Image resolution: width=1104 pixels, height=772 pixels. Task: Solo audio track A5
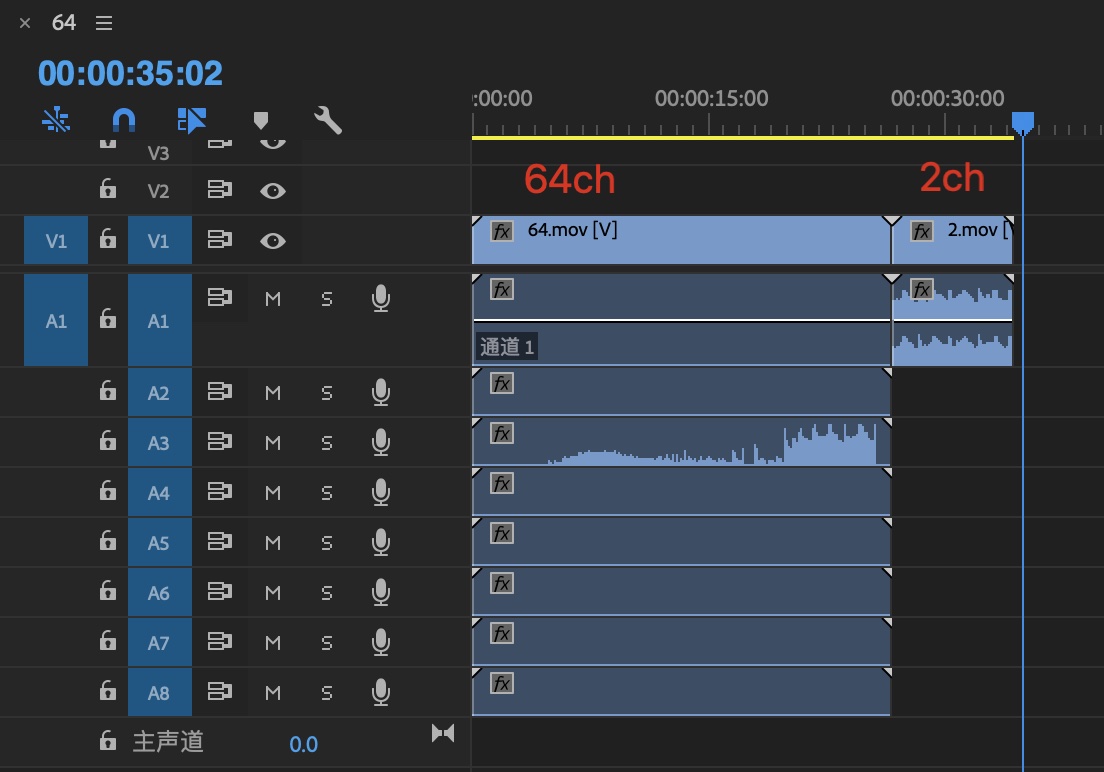[326, 543]
